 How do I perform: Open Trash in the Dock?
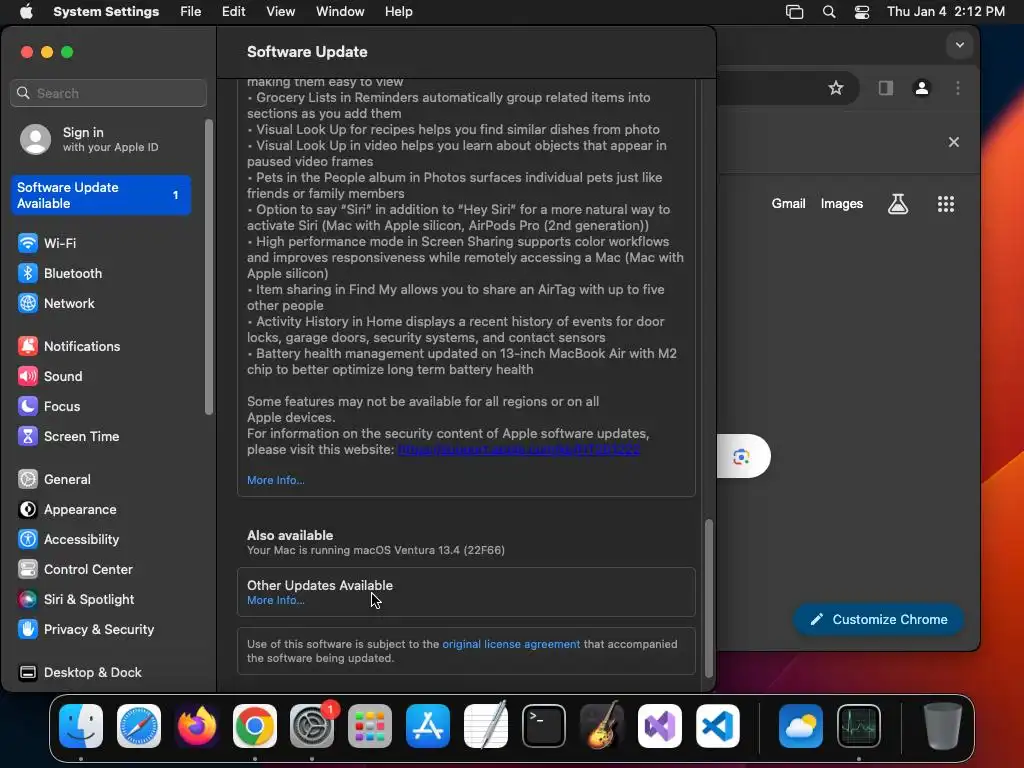point(942,726)
